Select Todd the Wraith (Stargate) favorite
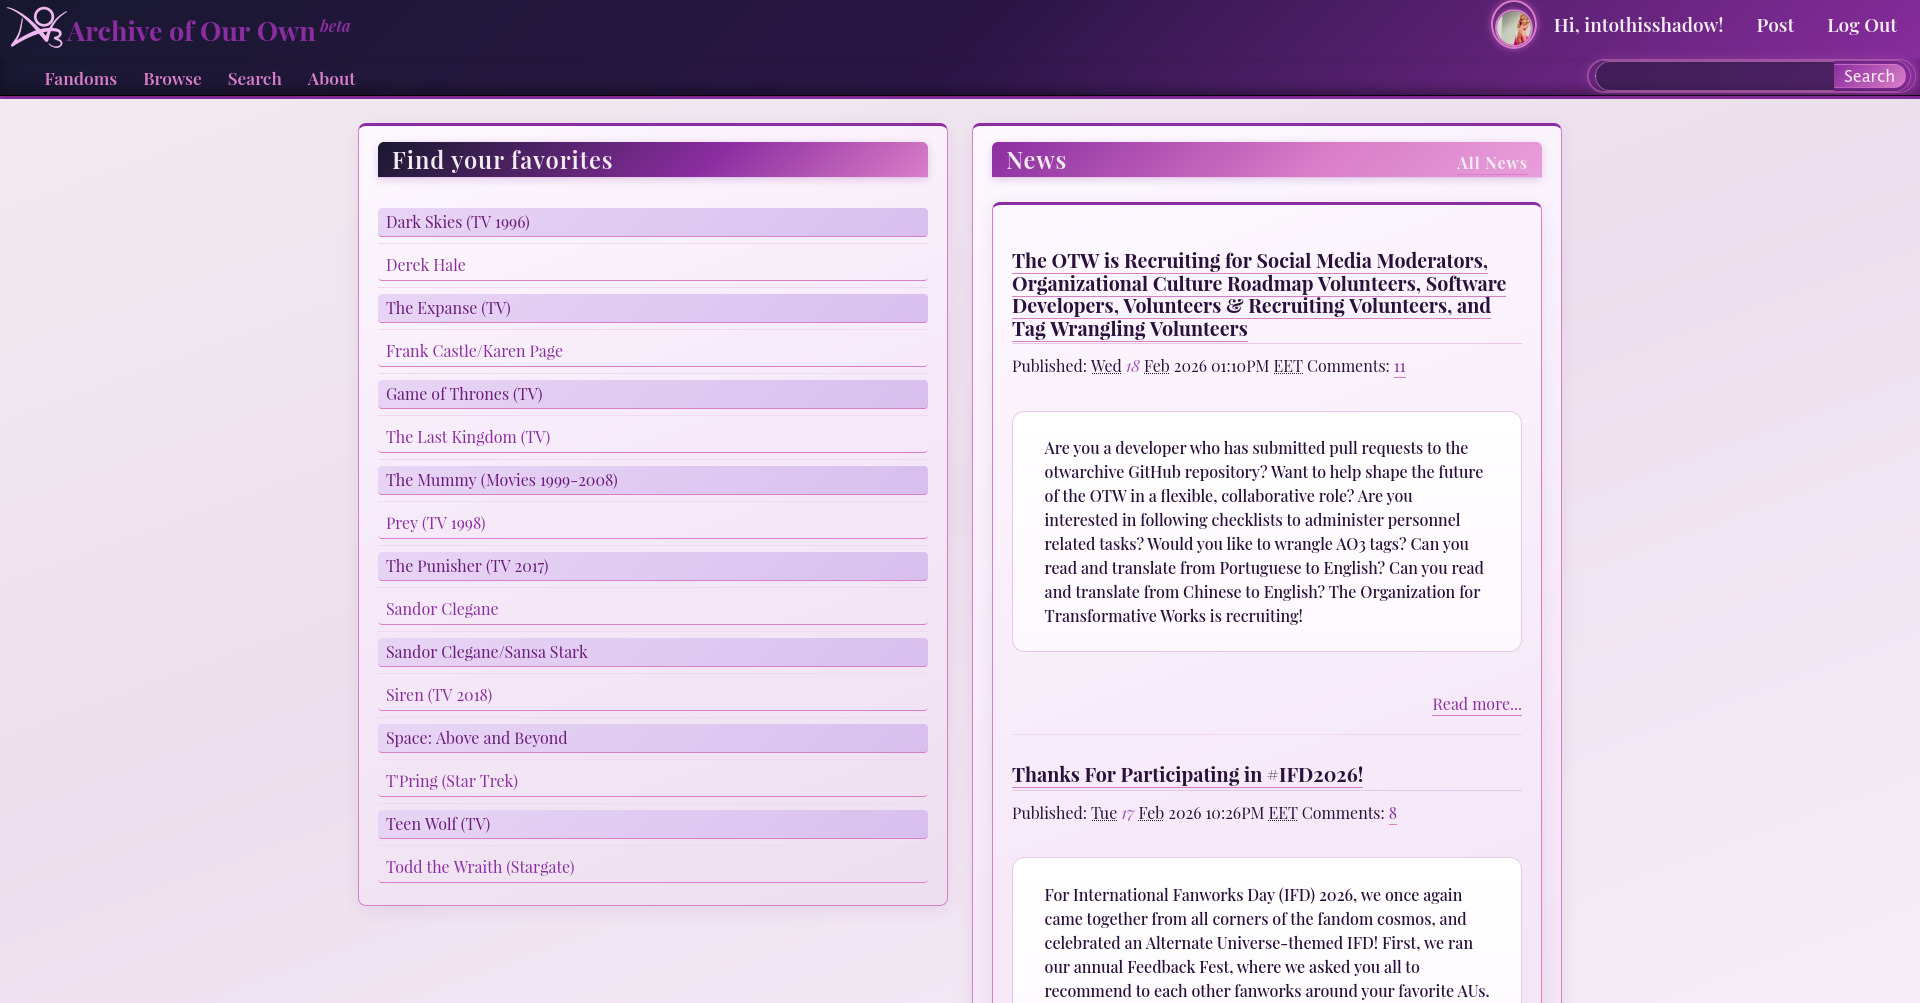 (479, 866)
